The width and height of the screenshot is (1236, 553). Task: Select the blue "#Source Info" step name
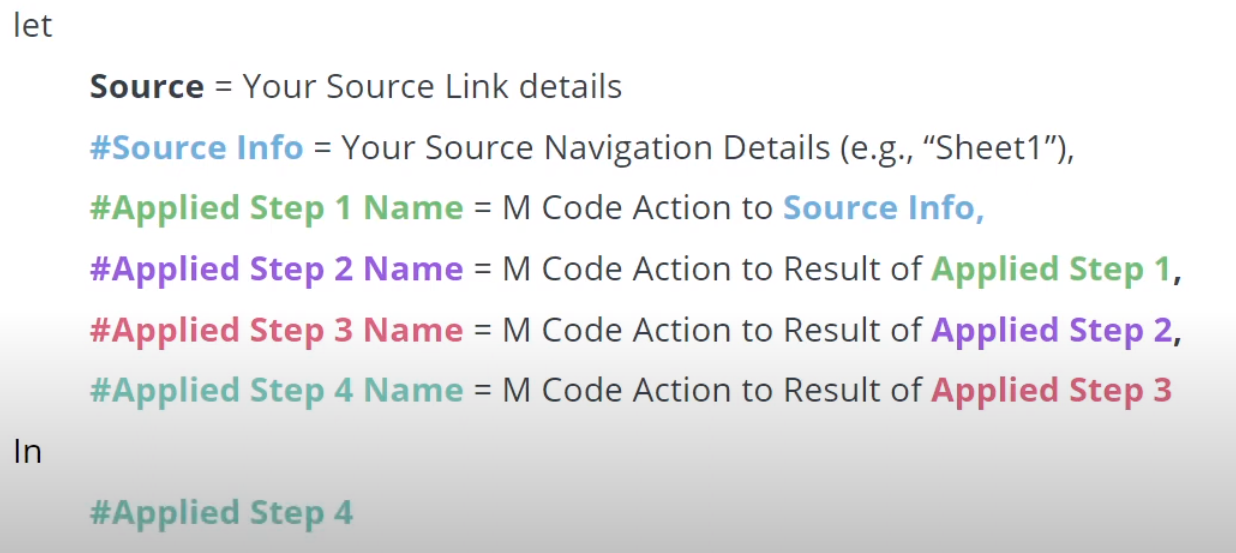196,148
